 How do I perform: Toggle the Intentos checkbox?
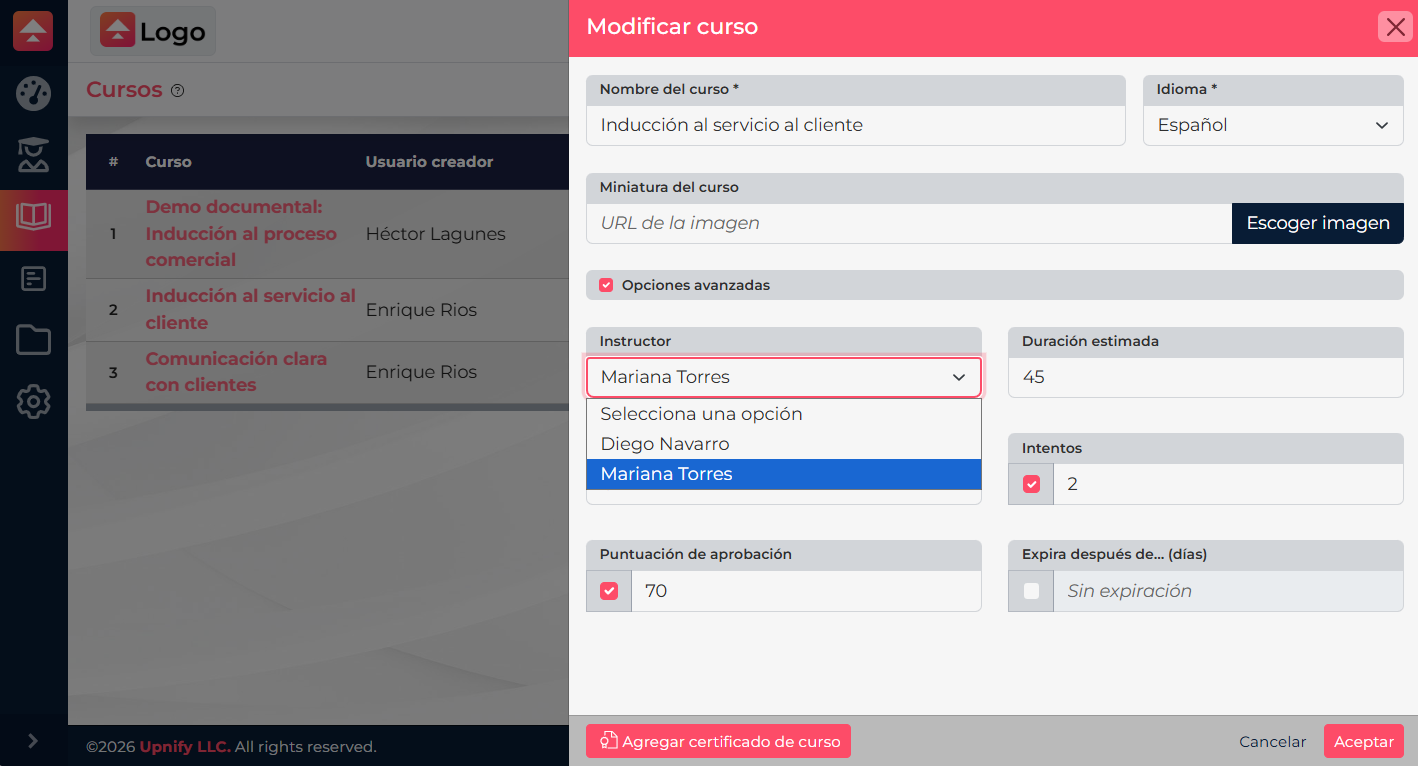(x=1031, y=484)
